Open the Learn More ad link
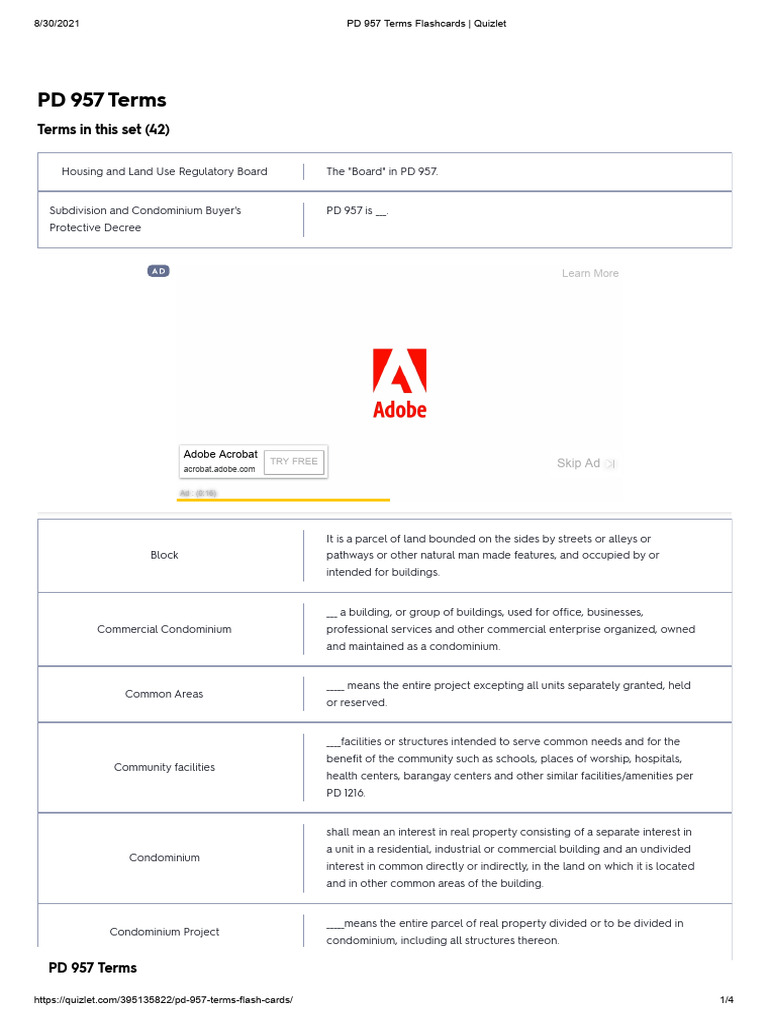 590,273
